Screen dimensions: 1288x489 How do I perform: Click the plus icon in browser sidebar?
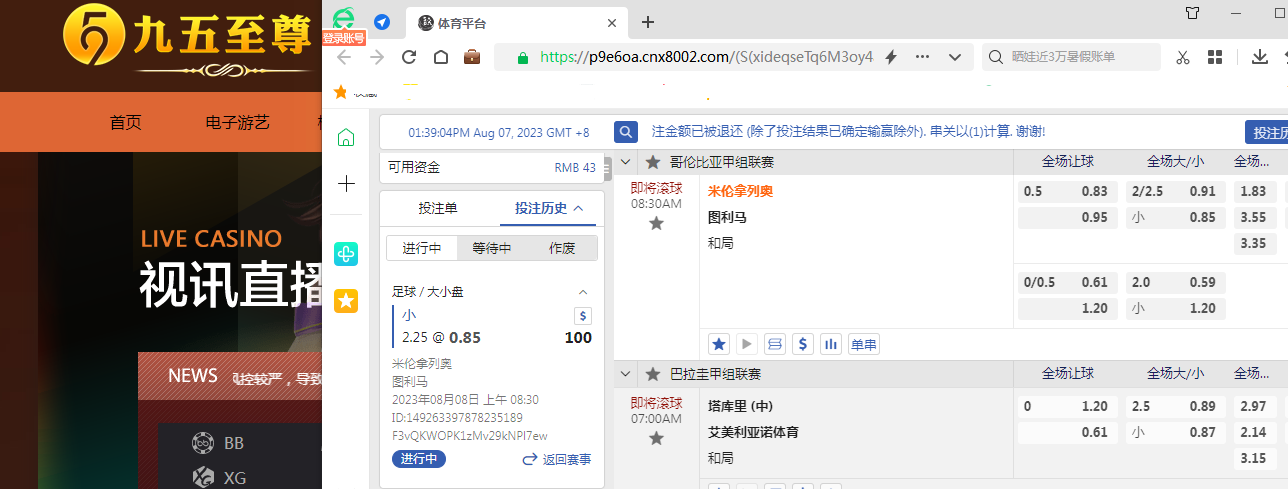(346, 183)
